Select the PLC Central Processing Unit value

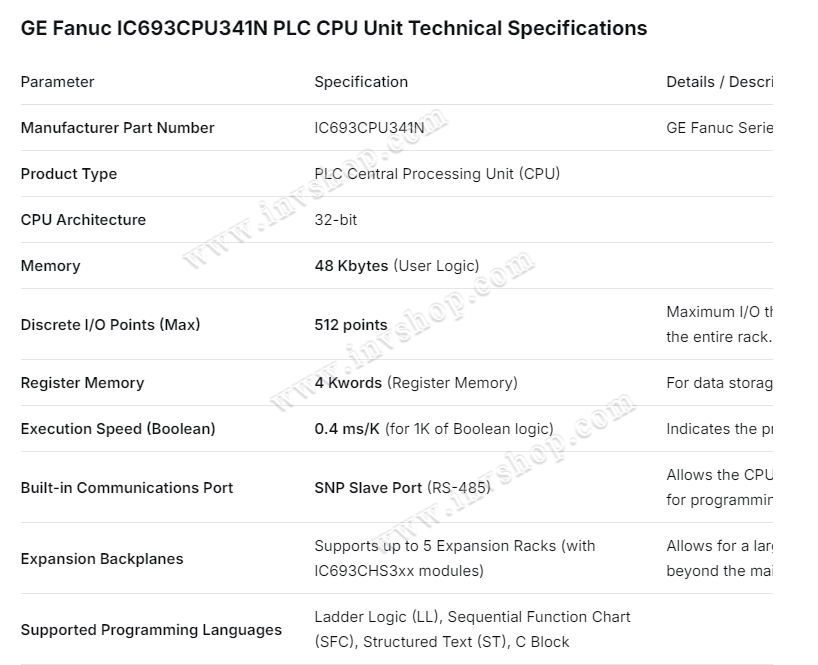click(437, 174)
